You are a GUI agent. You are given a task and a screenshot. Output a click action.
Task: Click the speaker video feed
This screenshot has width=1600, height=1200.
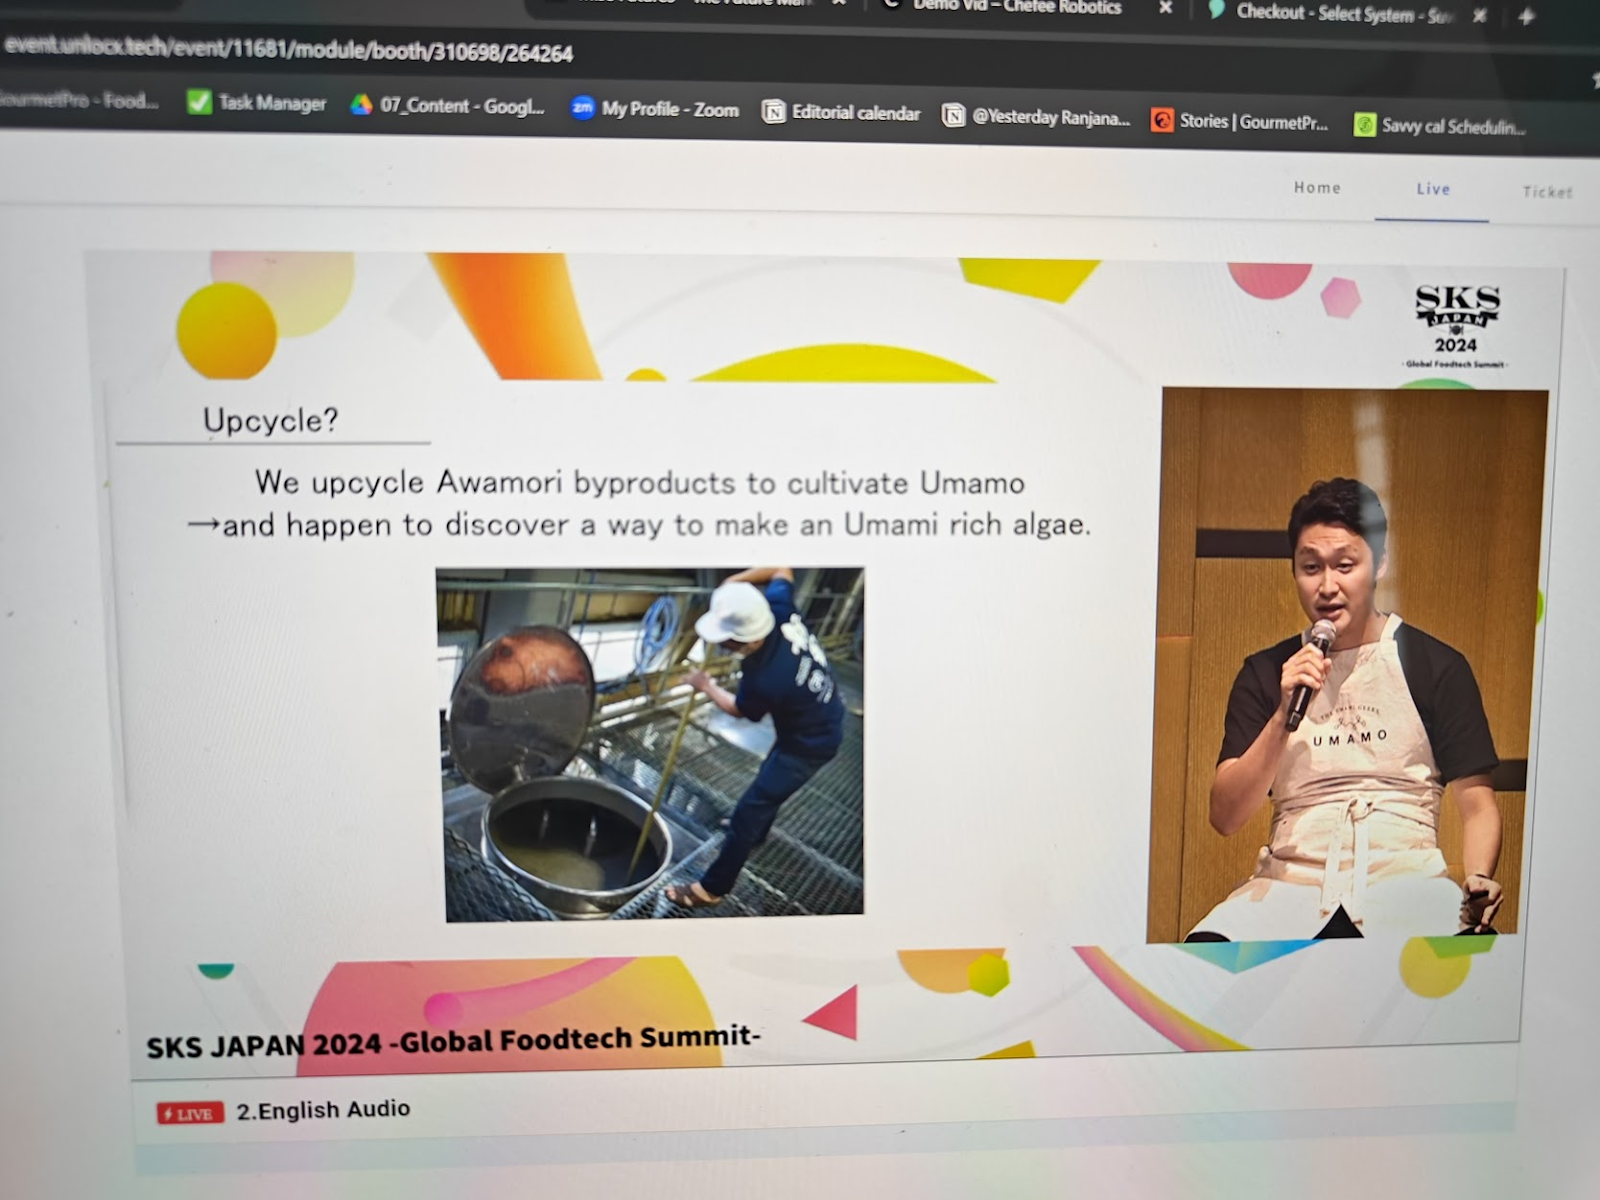(x=1346, y=665)
